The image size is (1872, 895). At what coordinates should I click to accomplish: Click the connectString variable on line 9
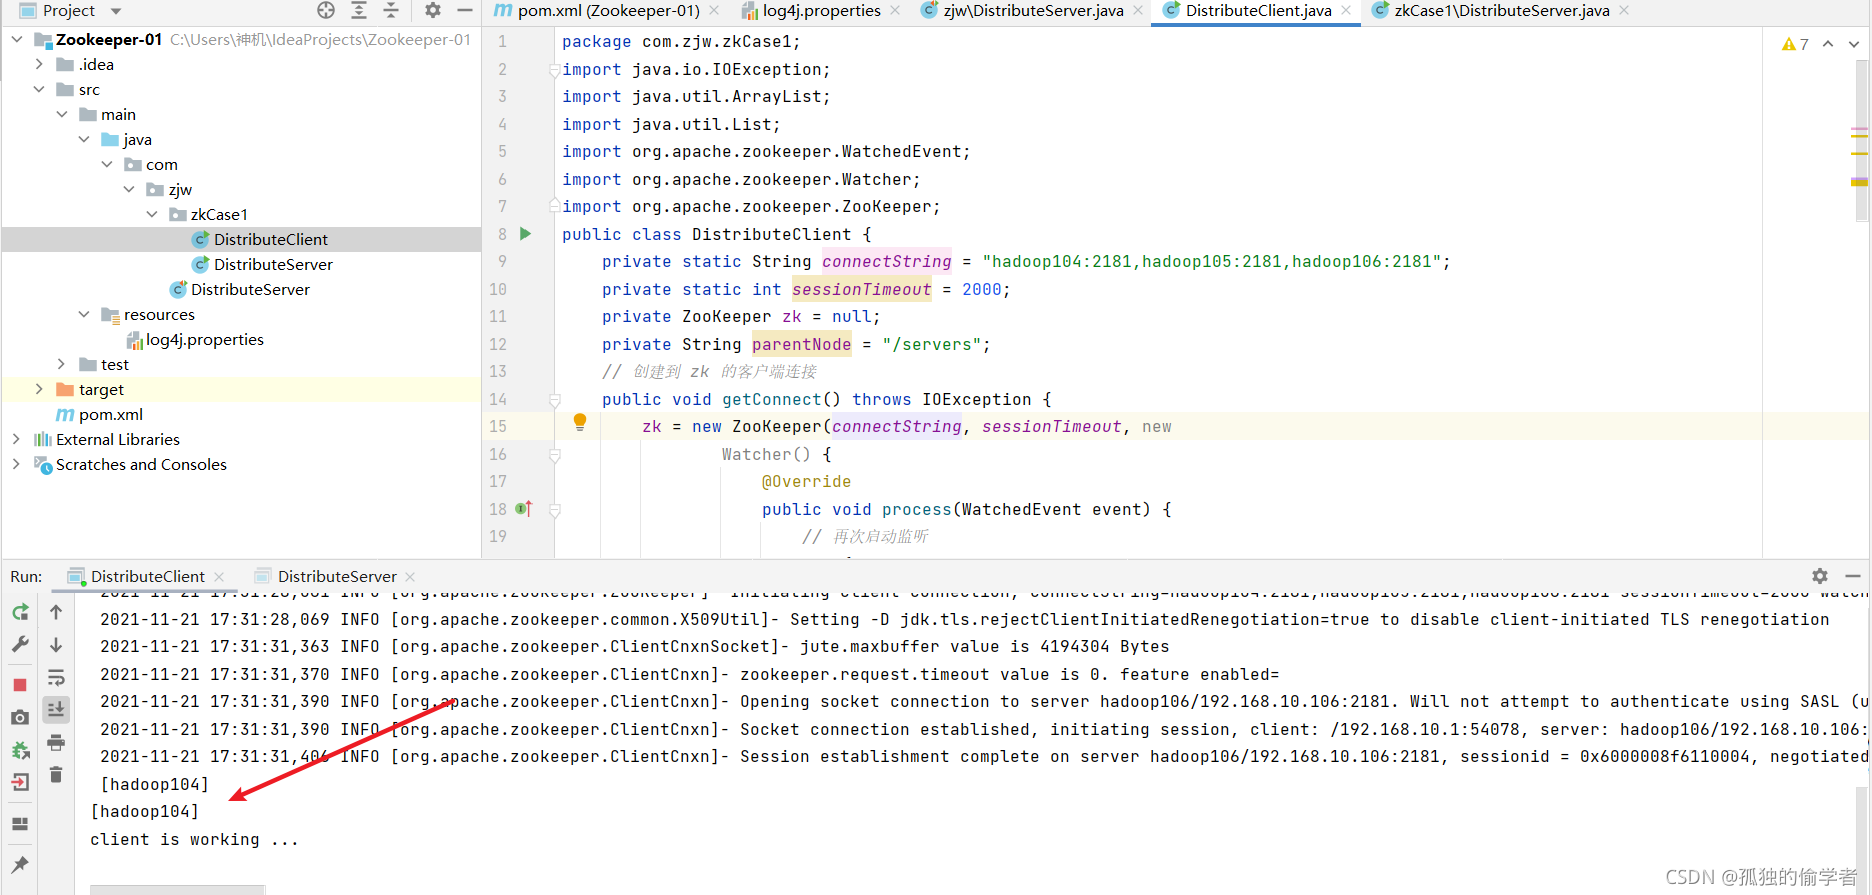click(886, 261)
